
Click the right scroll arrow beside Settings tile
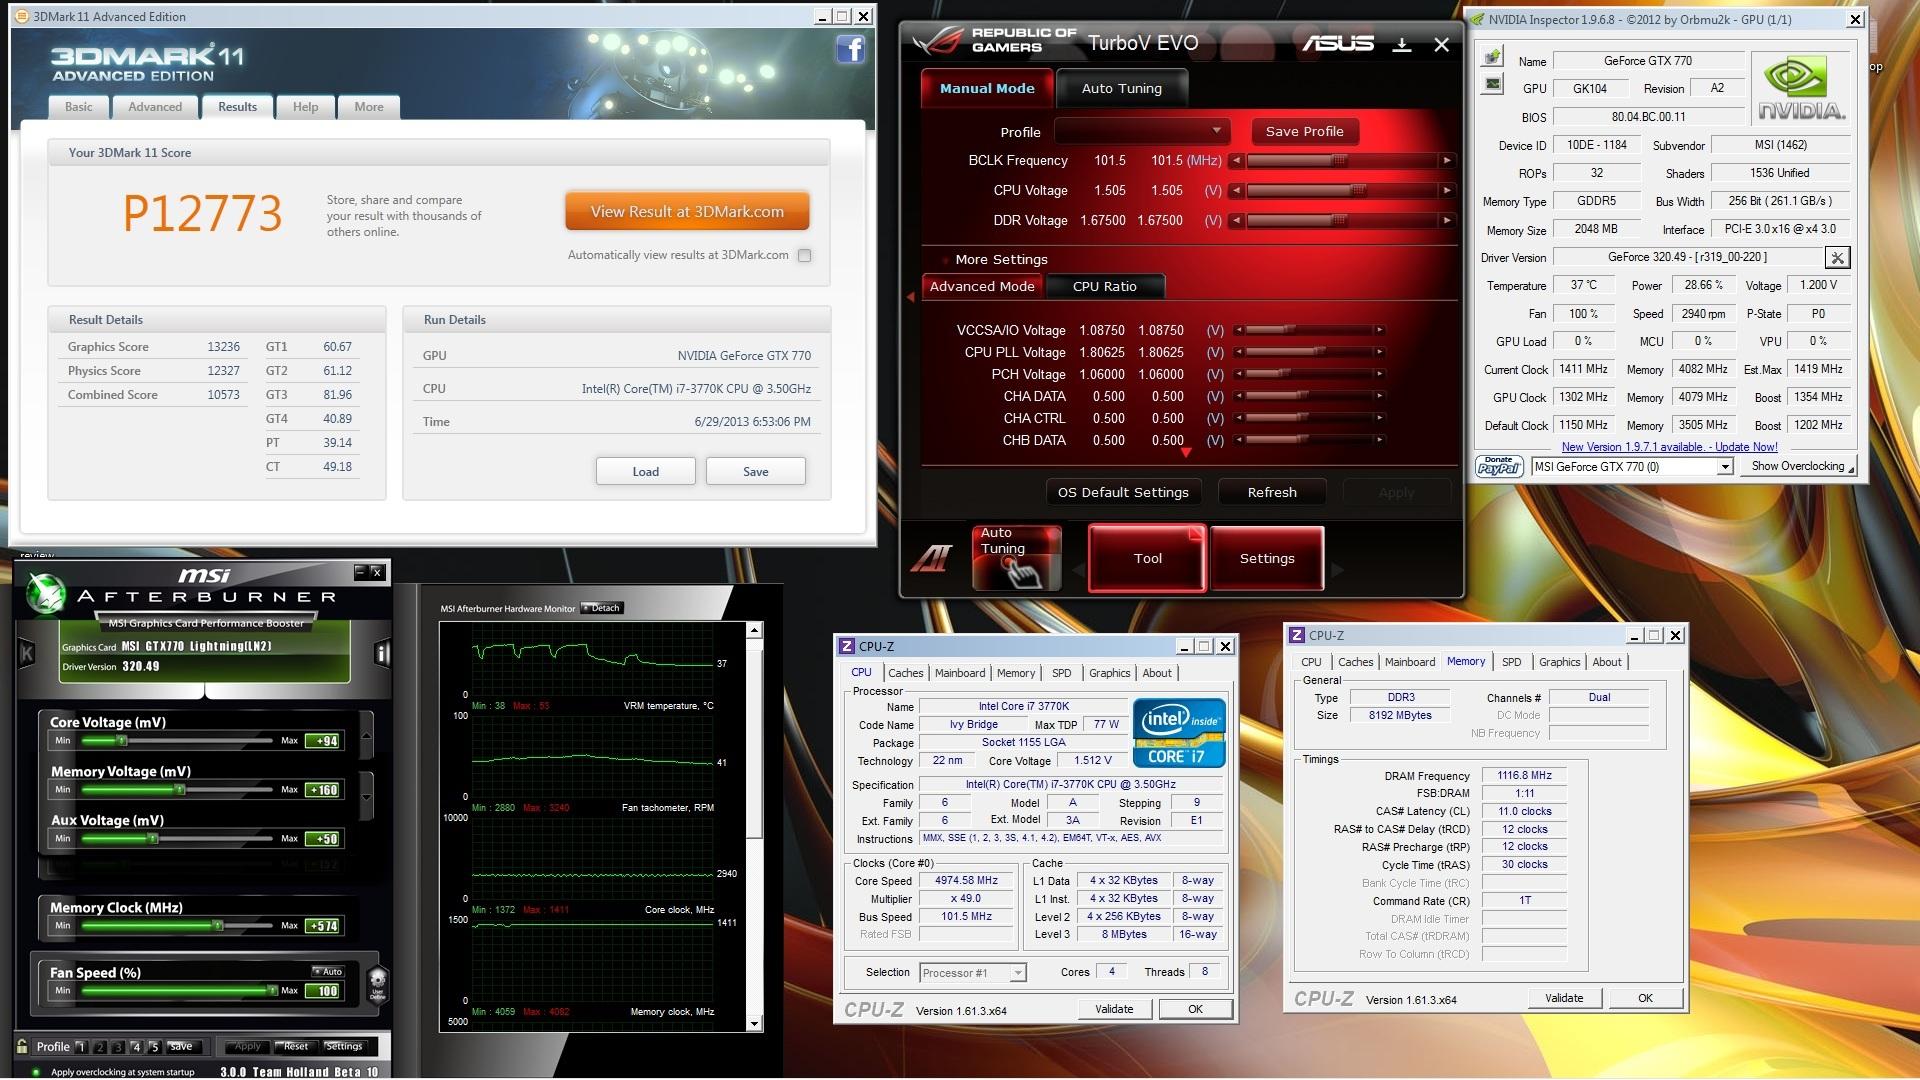click(x=1338, y=570)
